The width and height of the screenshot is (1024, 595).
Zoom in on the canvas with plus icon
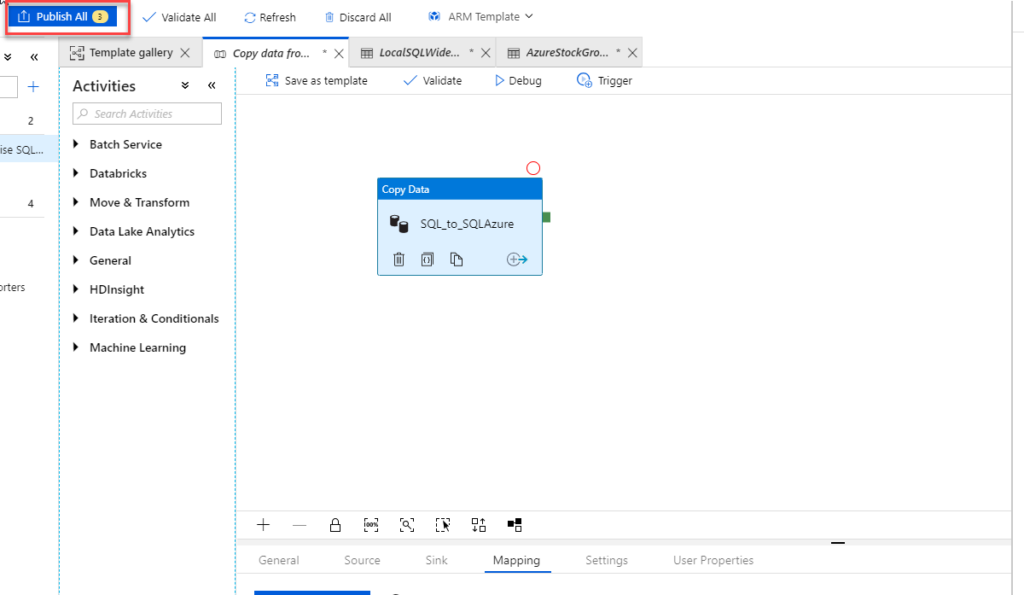tap(263, 525)
